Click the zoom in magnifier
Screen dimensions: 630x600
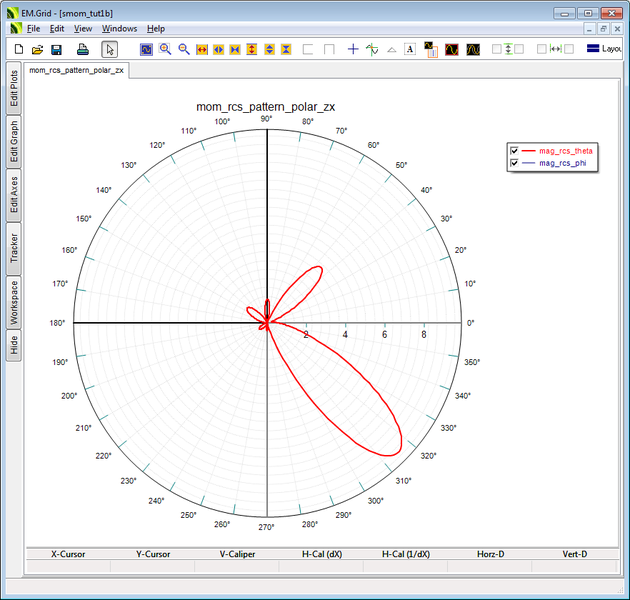click(x=165, y=49)
